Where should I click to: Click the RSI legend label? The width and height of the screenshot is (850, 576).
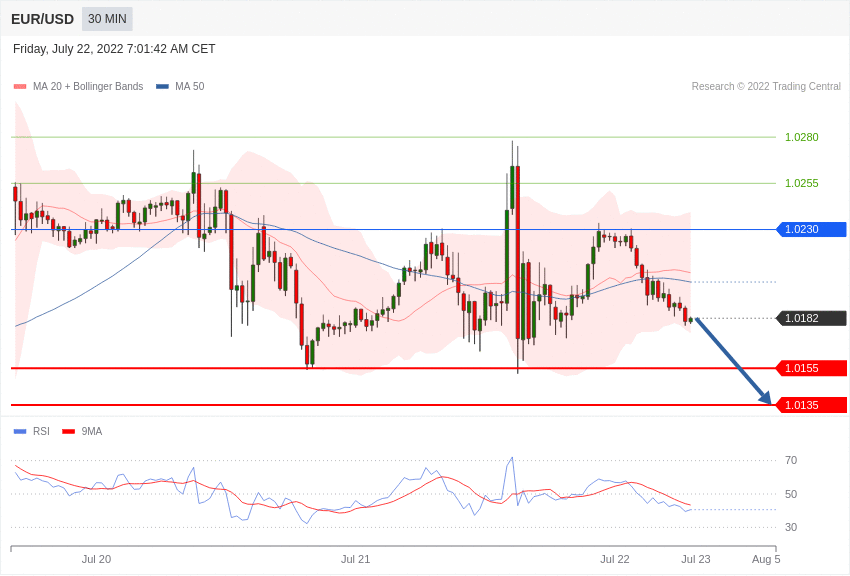[41, 431]
